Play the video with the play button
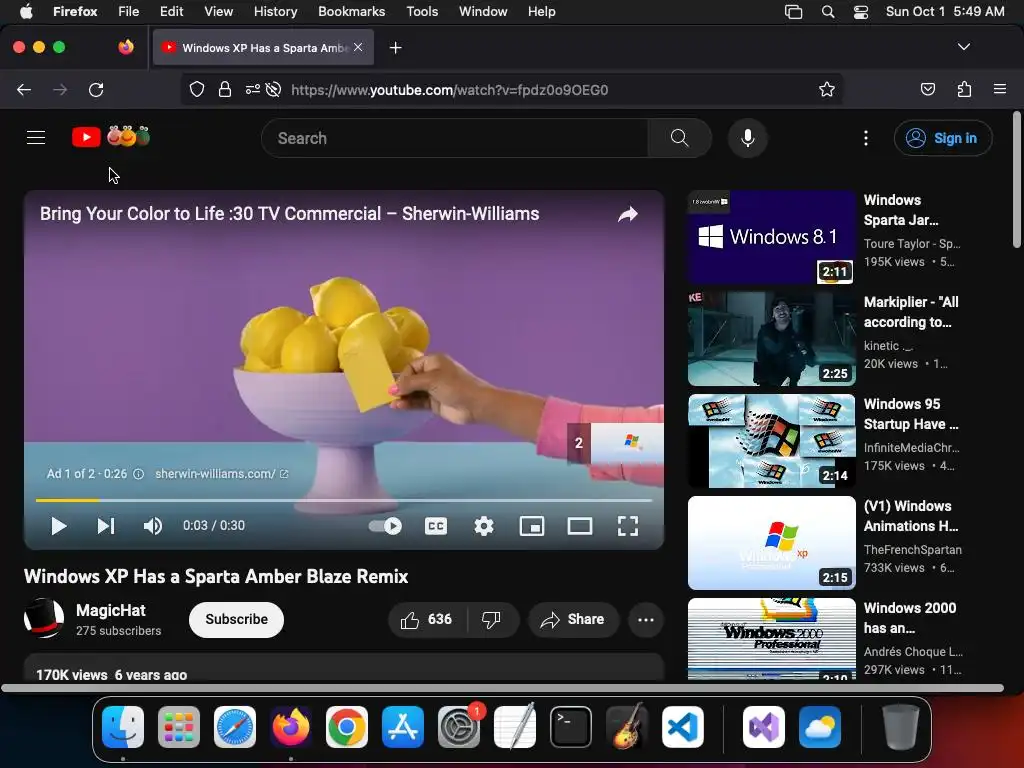1024x768 pixels. pyautogui.click(x=59, y=526)
